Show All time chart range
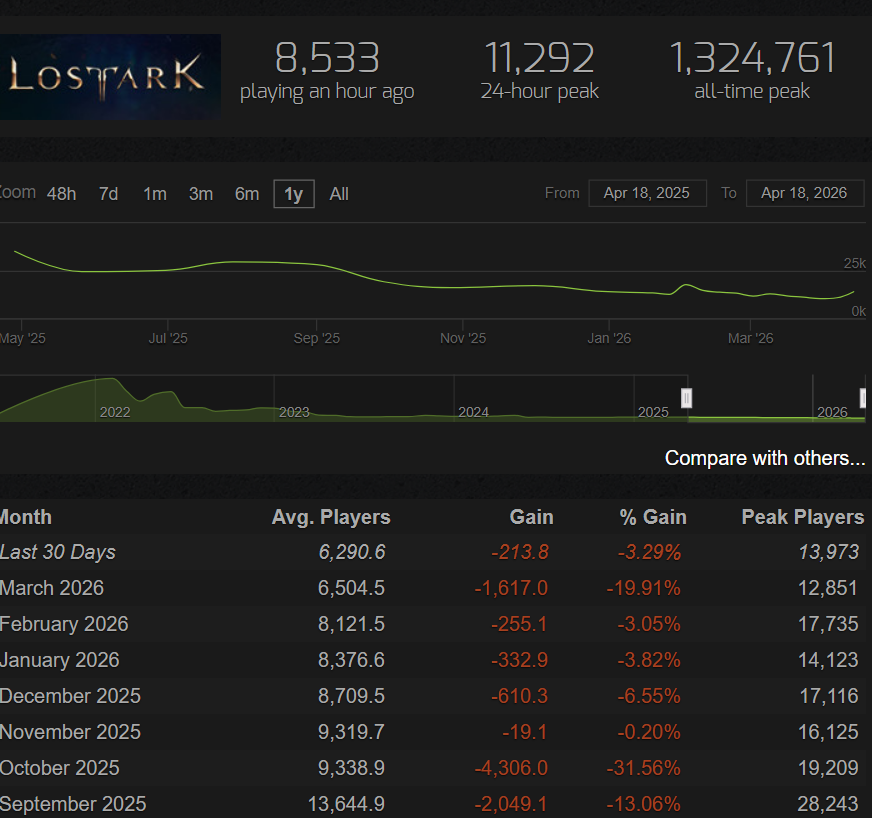 tap(339, 194)
